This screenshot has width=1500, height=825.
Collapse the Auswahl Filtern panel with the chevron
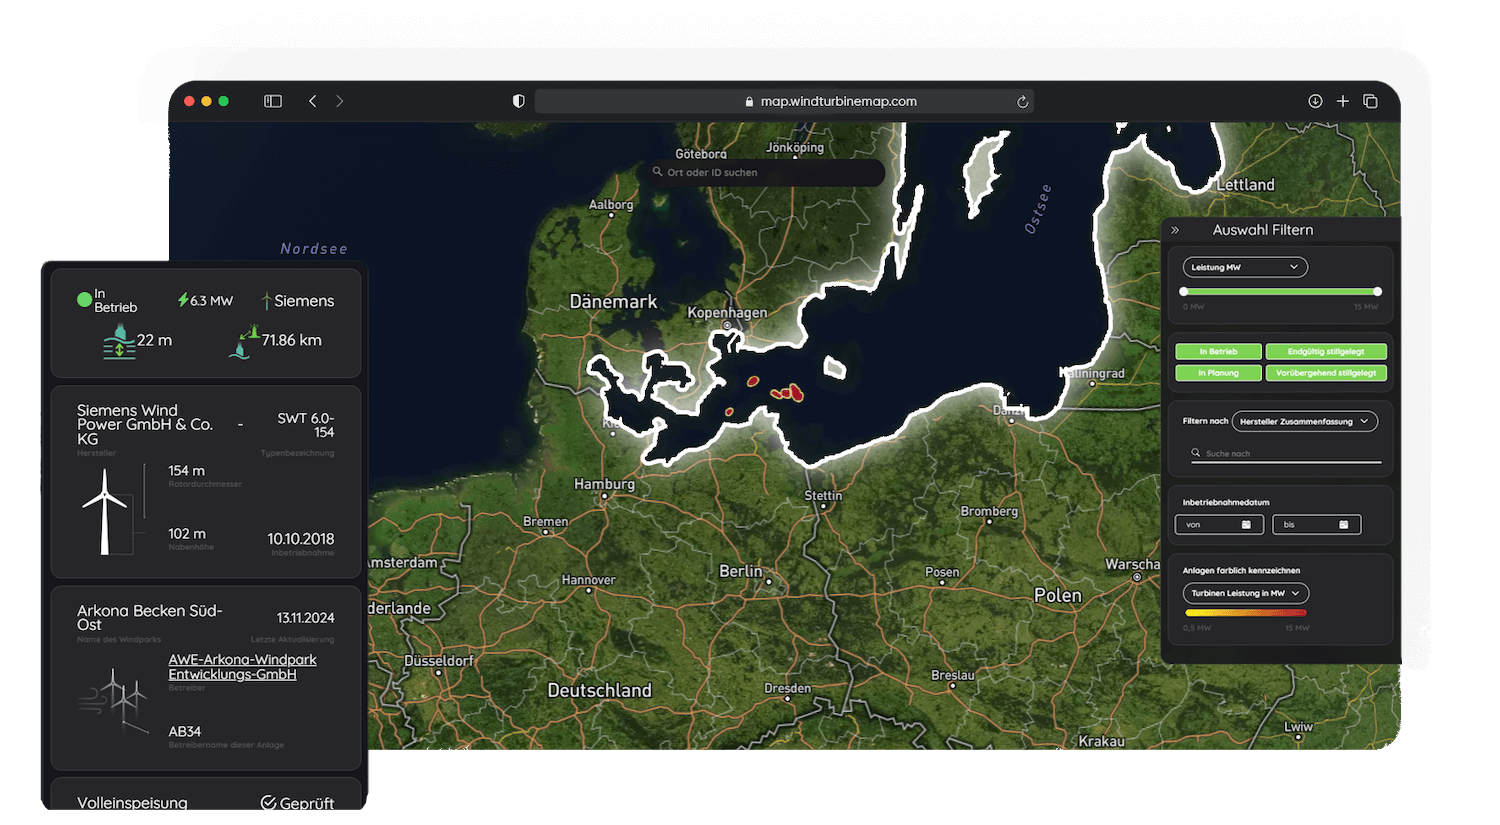tap(1175, 228)
